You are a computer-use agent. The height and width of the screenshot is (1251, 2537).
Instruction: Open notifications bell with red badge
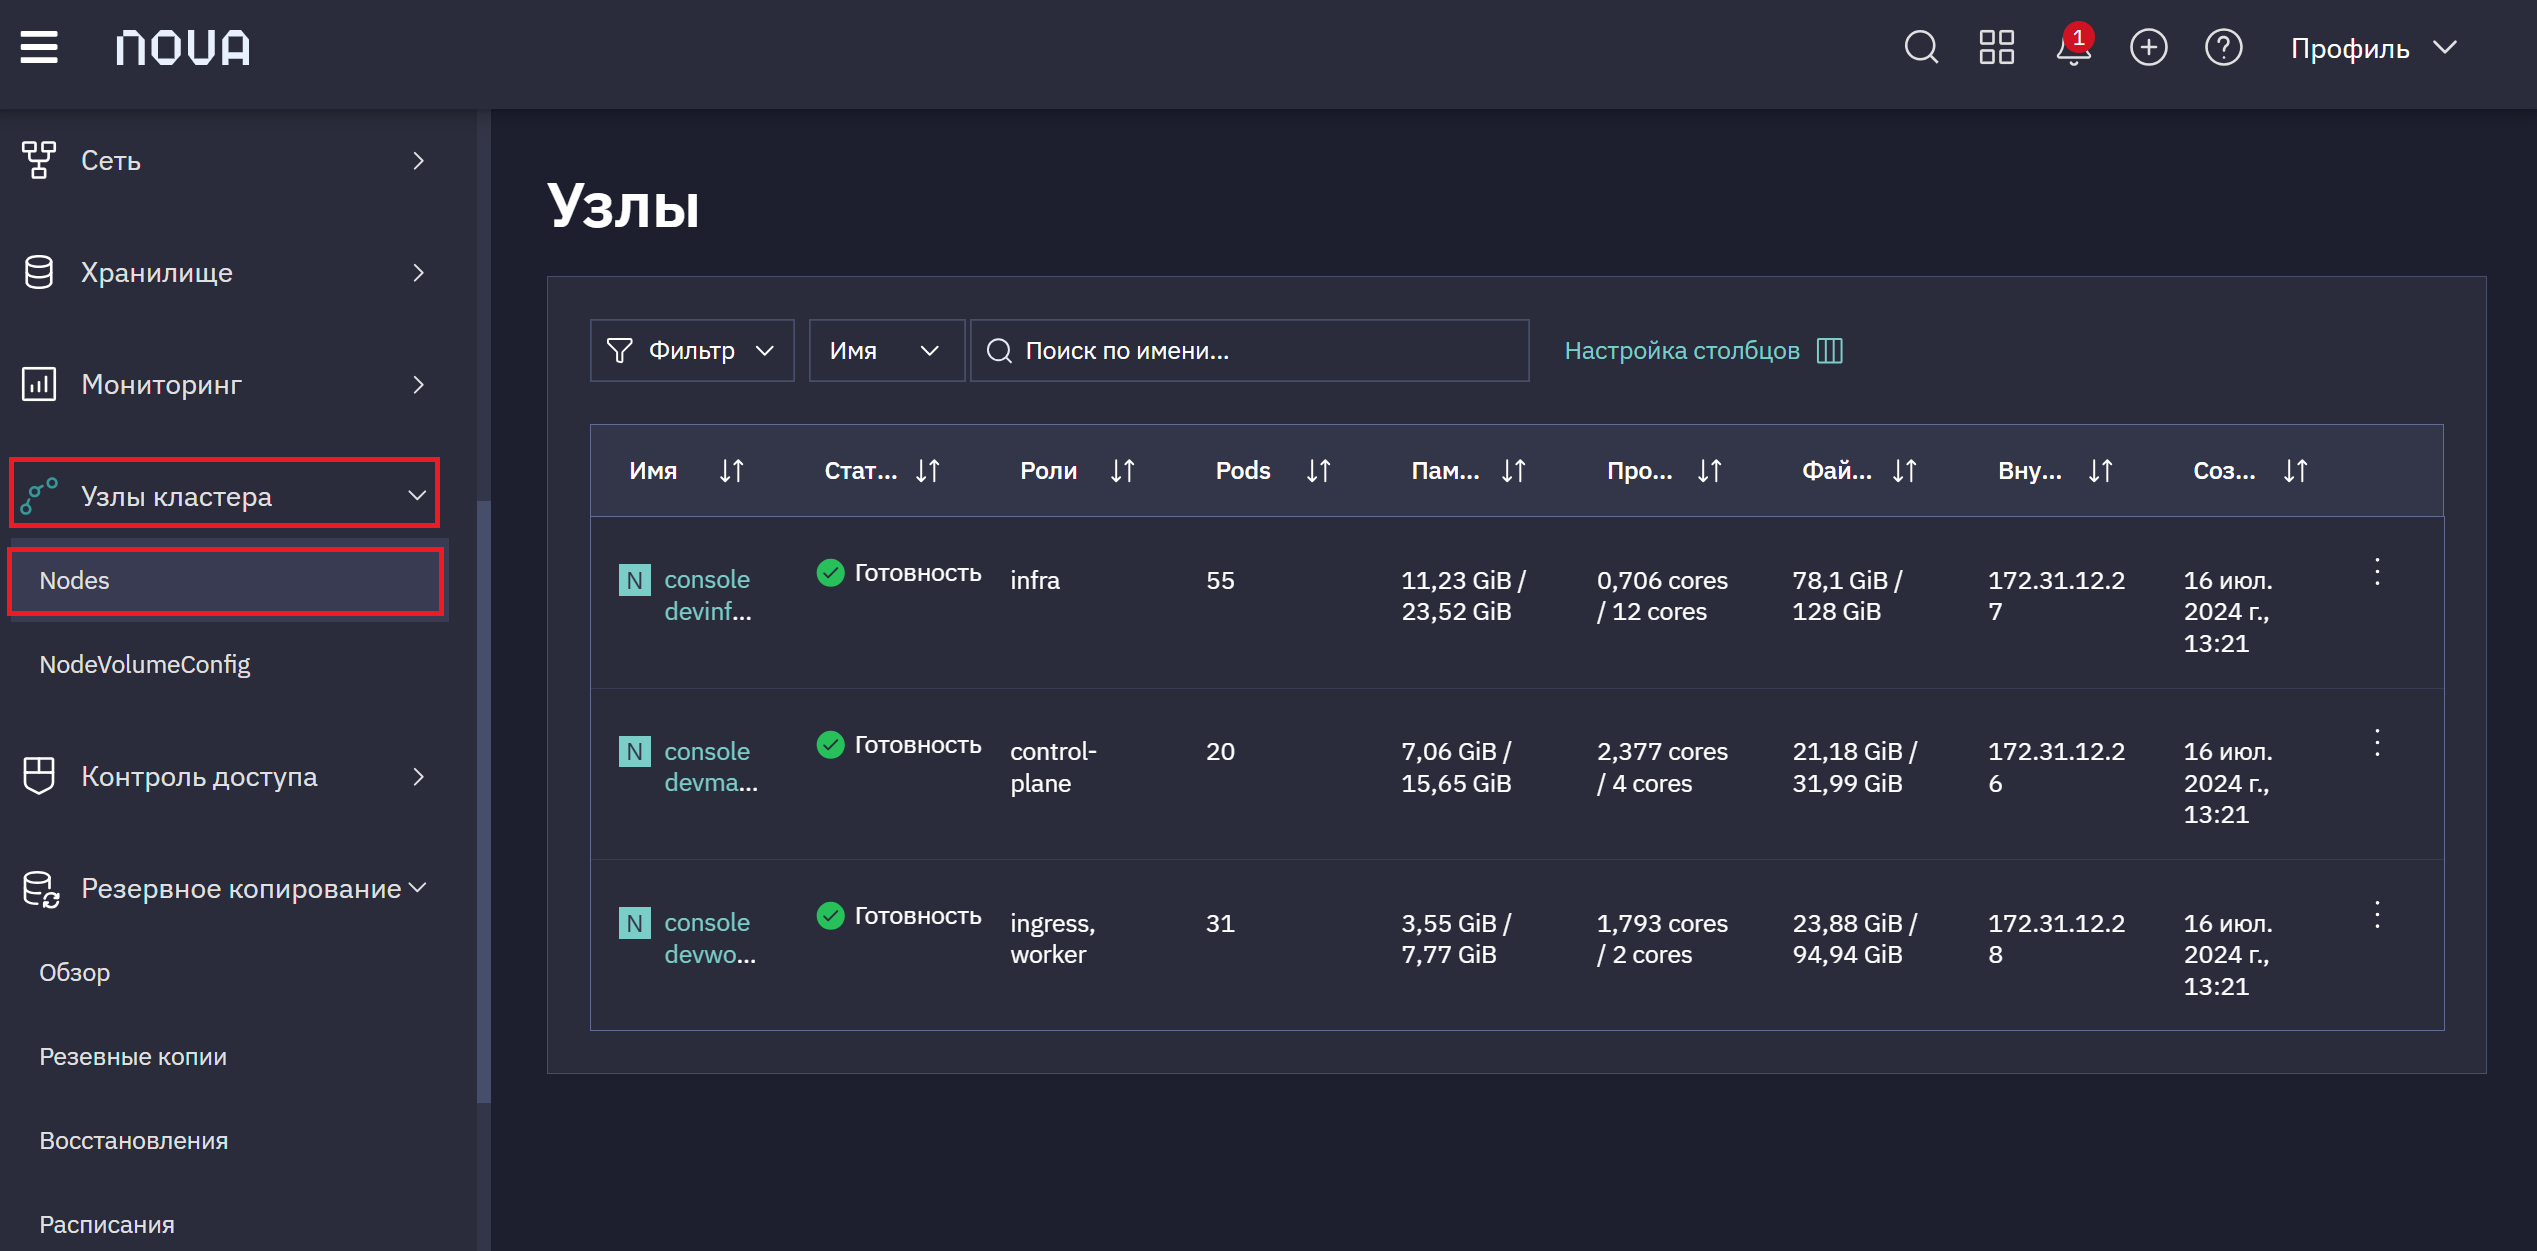2073,46
